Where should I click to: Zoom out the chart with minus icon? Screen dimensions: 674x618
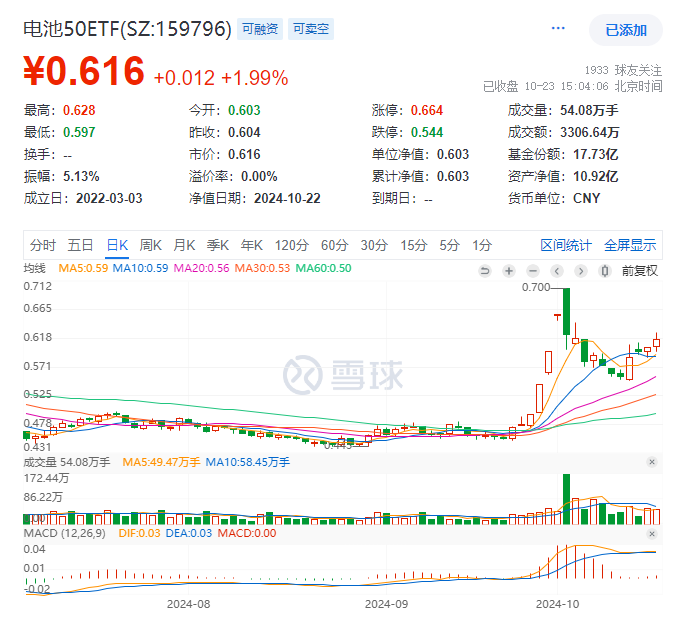[533, 271]
